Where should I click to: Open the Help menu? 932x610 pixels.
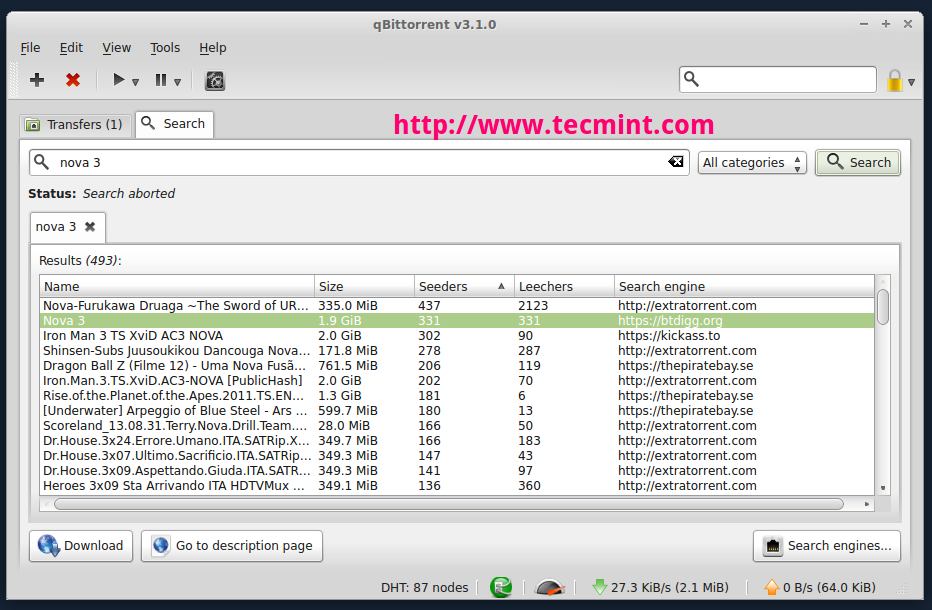click(x=213, y=48)
